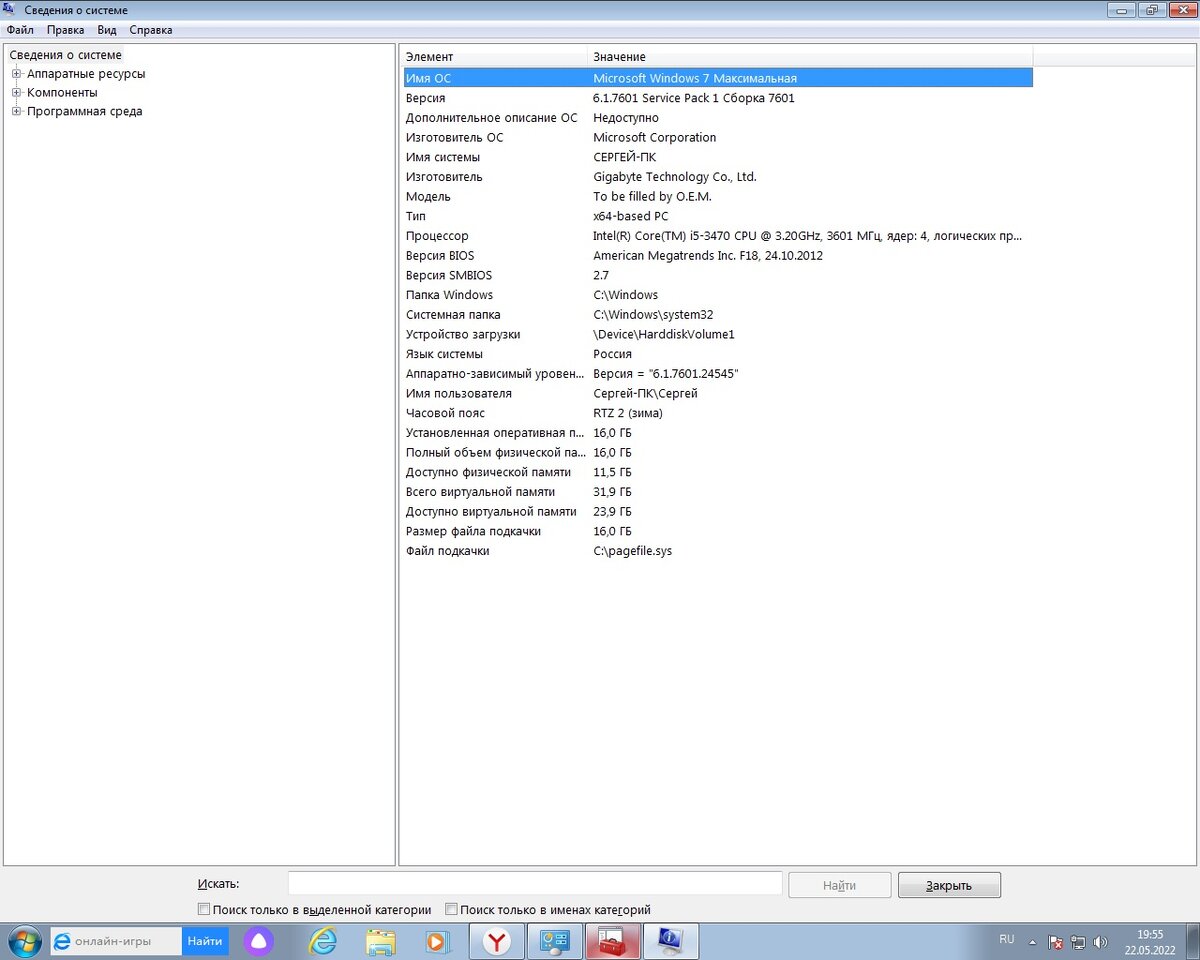Image resolution: width=1200 pixels, height=960 pixels.
Task: Select the Язык системы row
Action: (717, 354)
